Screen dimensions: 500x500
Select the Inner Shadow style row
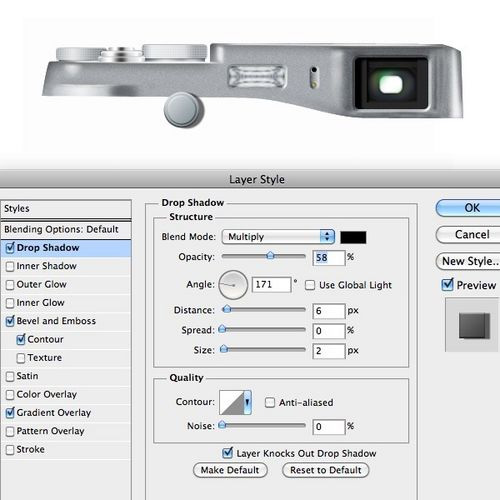click(x=66, y=266)
